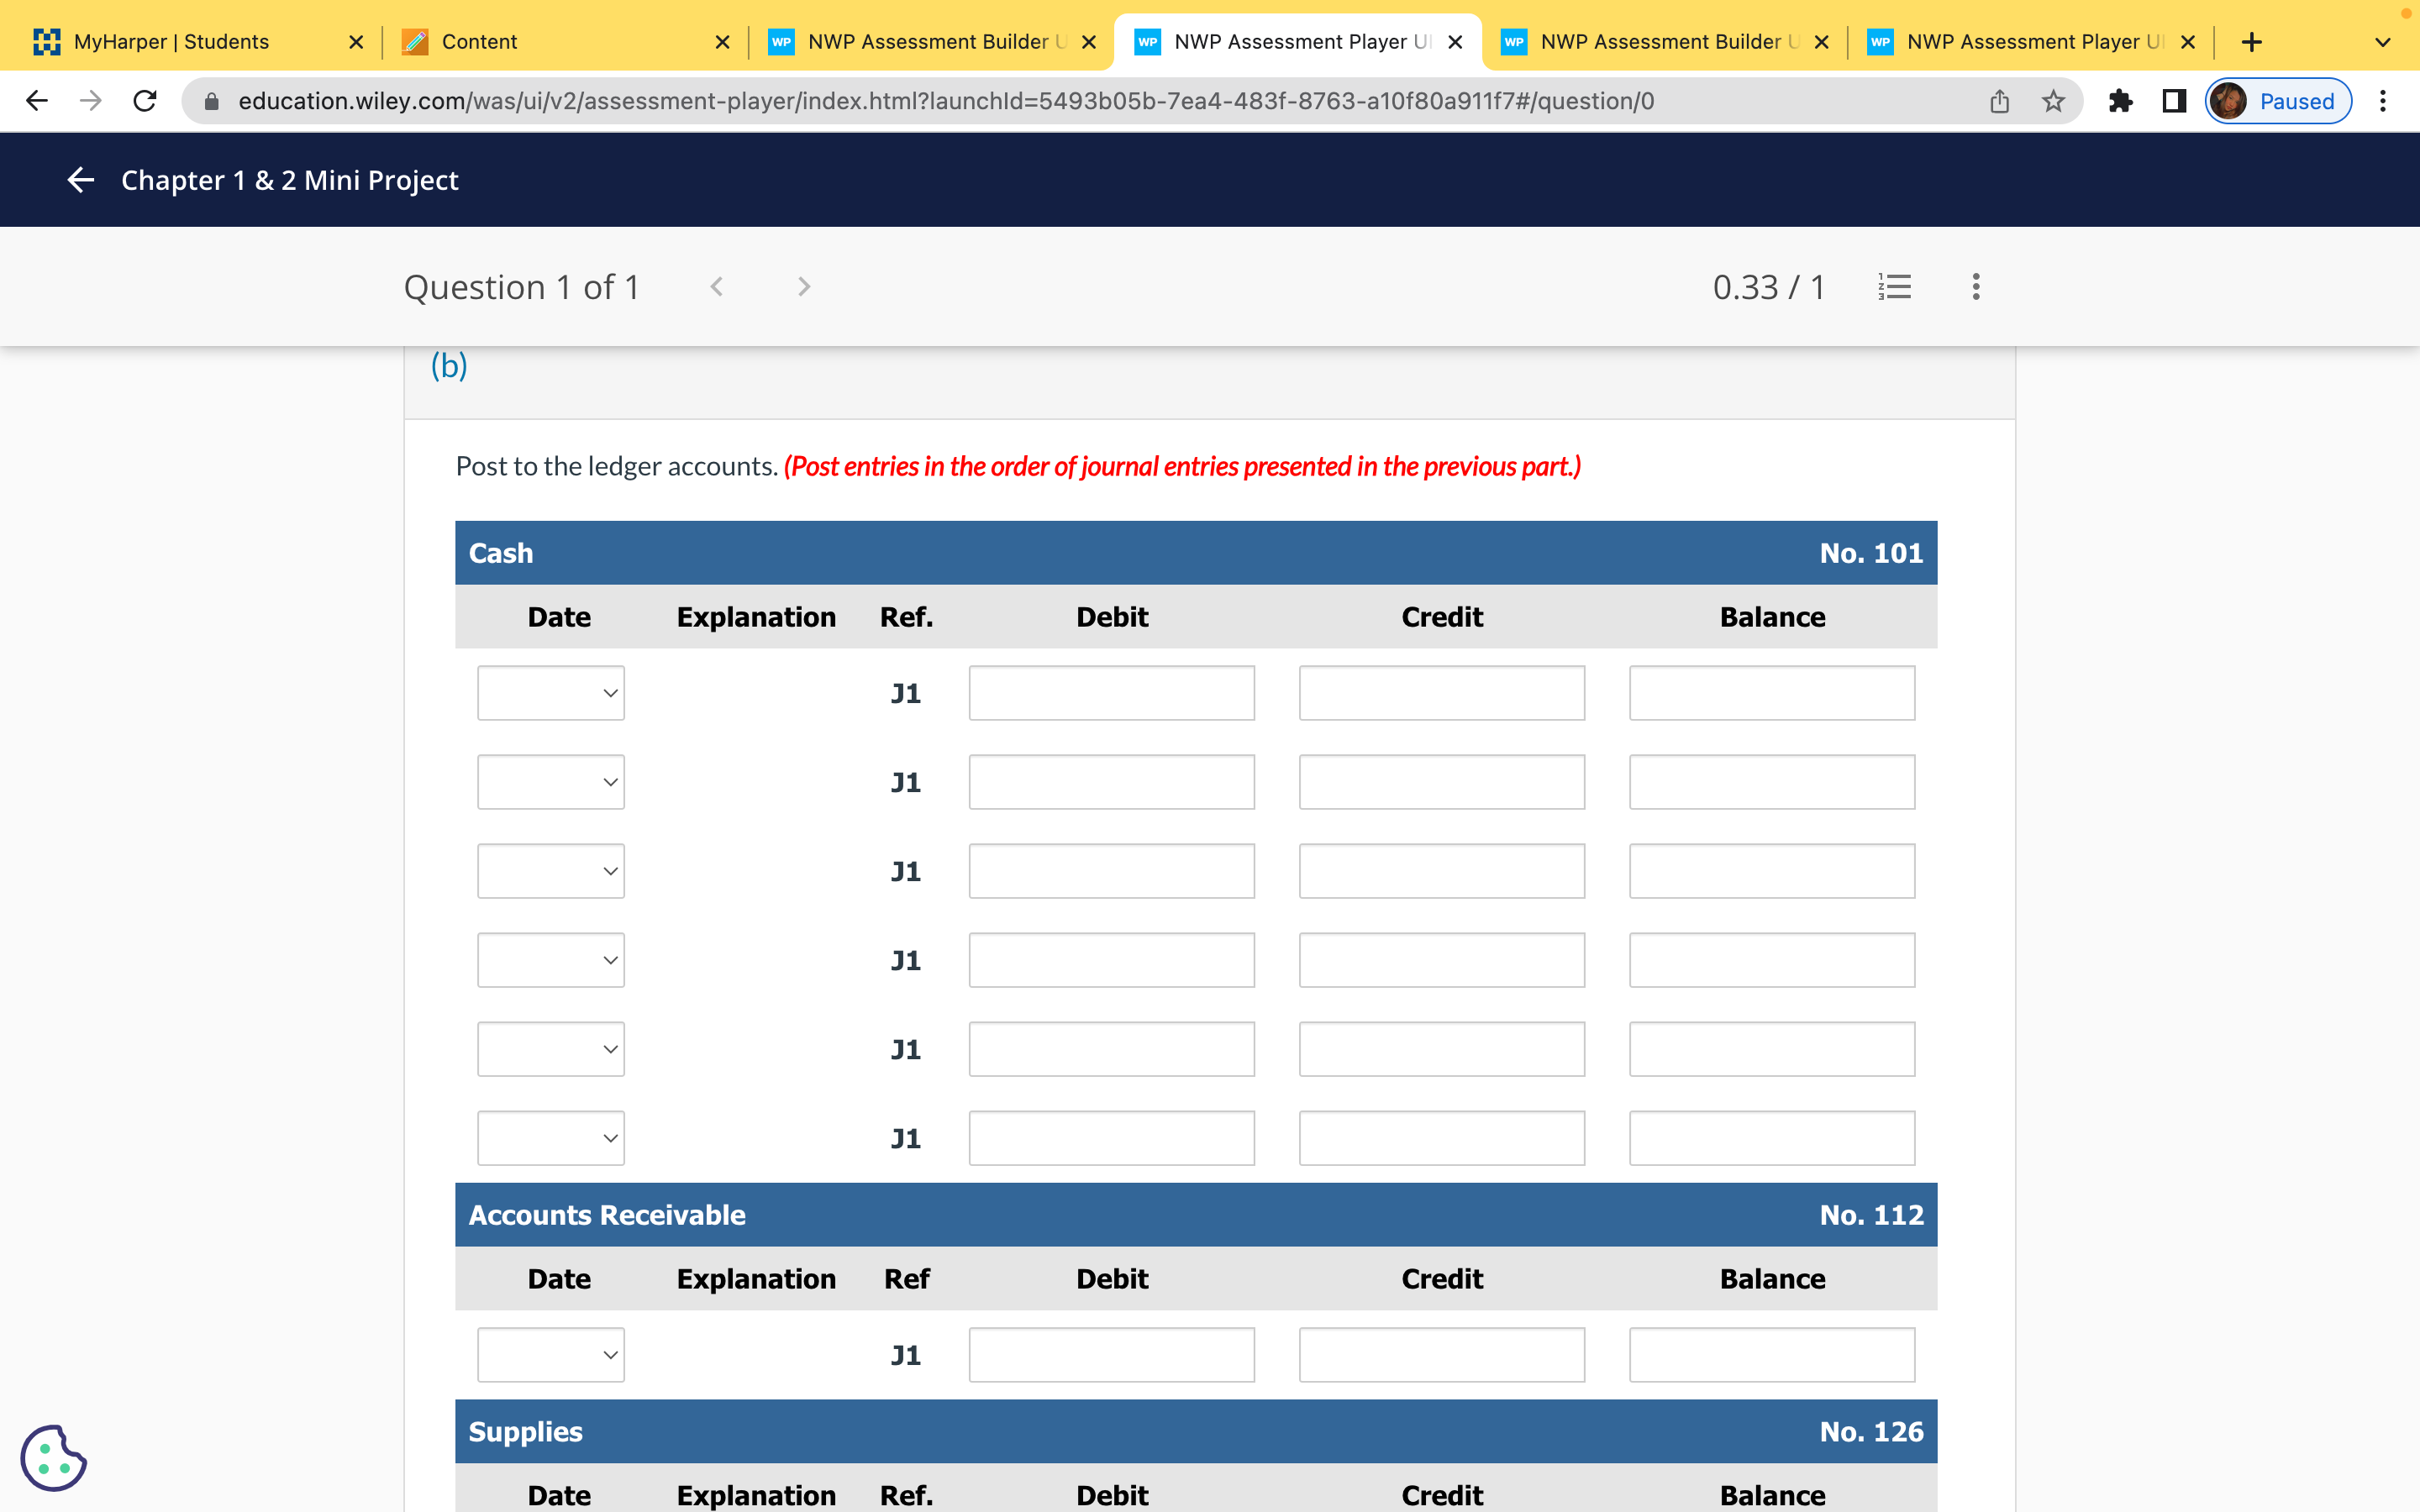2420x1512 pixels.
Task: Reload the current page
Action: coord(144,100)
